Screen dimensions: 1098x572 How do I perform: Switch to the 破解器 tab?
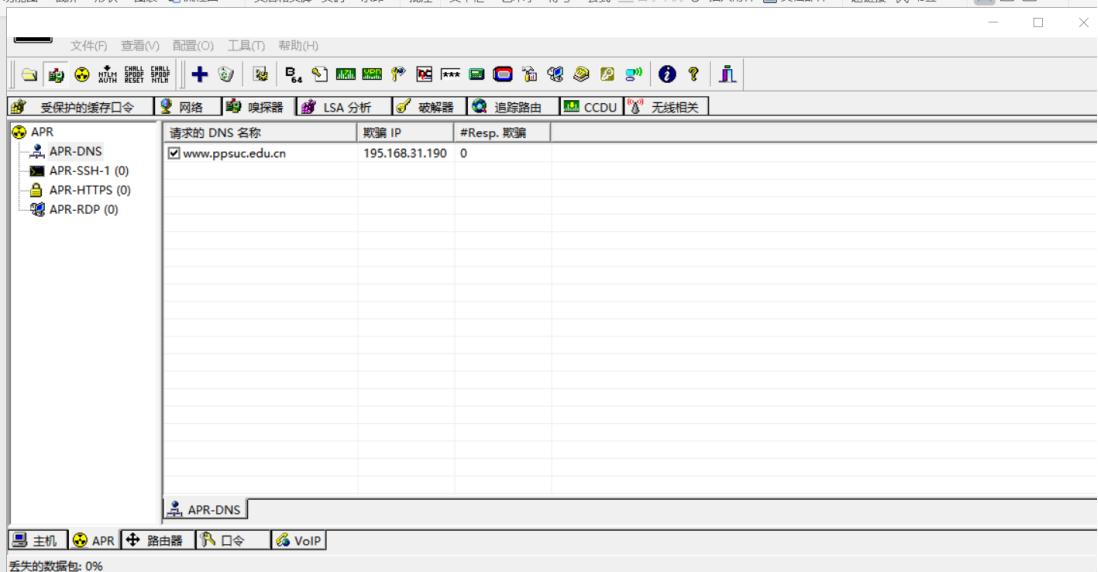point(429,107)
